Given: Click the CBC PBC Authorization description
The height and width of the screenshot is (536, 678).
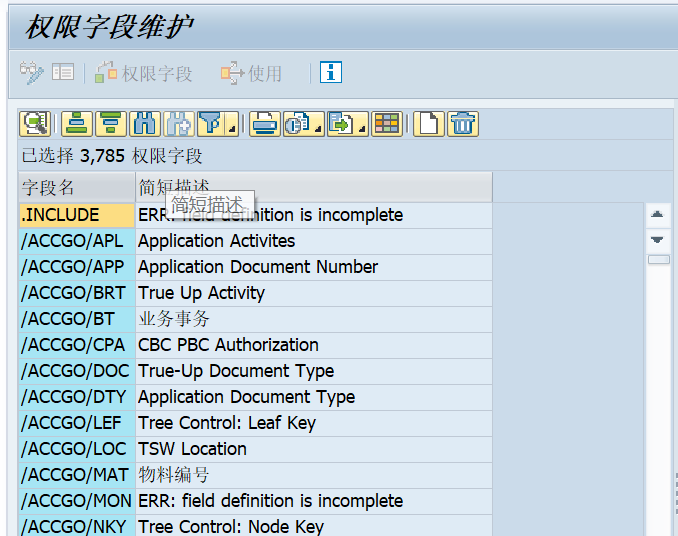Looking at the screenshot, I should click(x=314, y=345).
